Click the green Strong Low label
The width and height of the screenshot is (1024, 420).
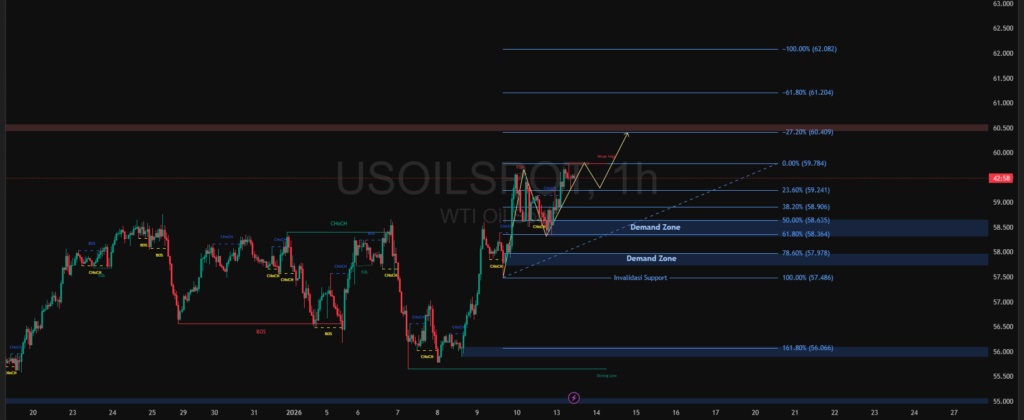[x=605, y=376]
